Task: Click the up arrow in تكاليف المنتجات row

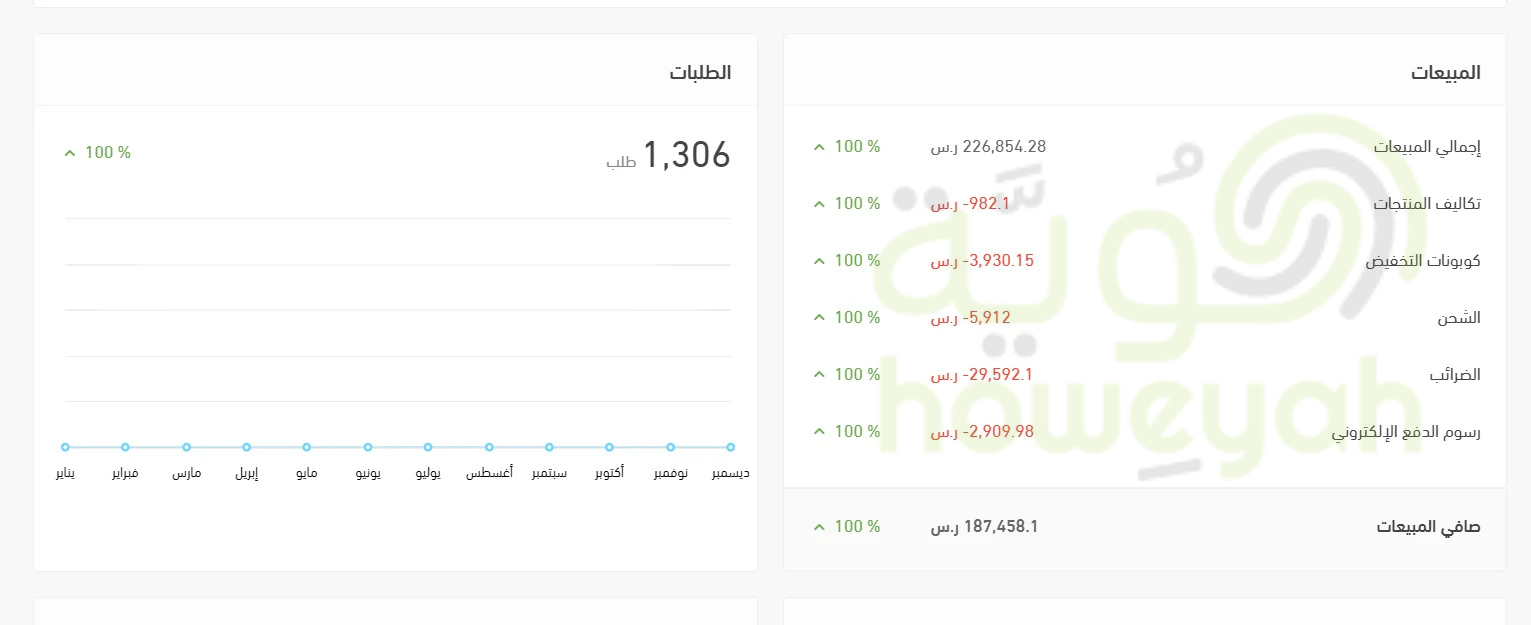Action: click(819, 204)
